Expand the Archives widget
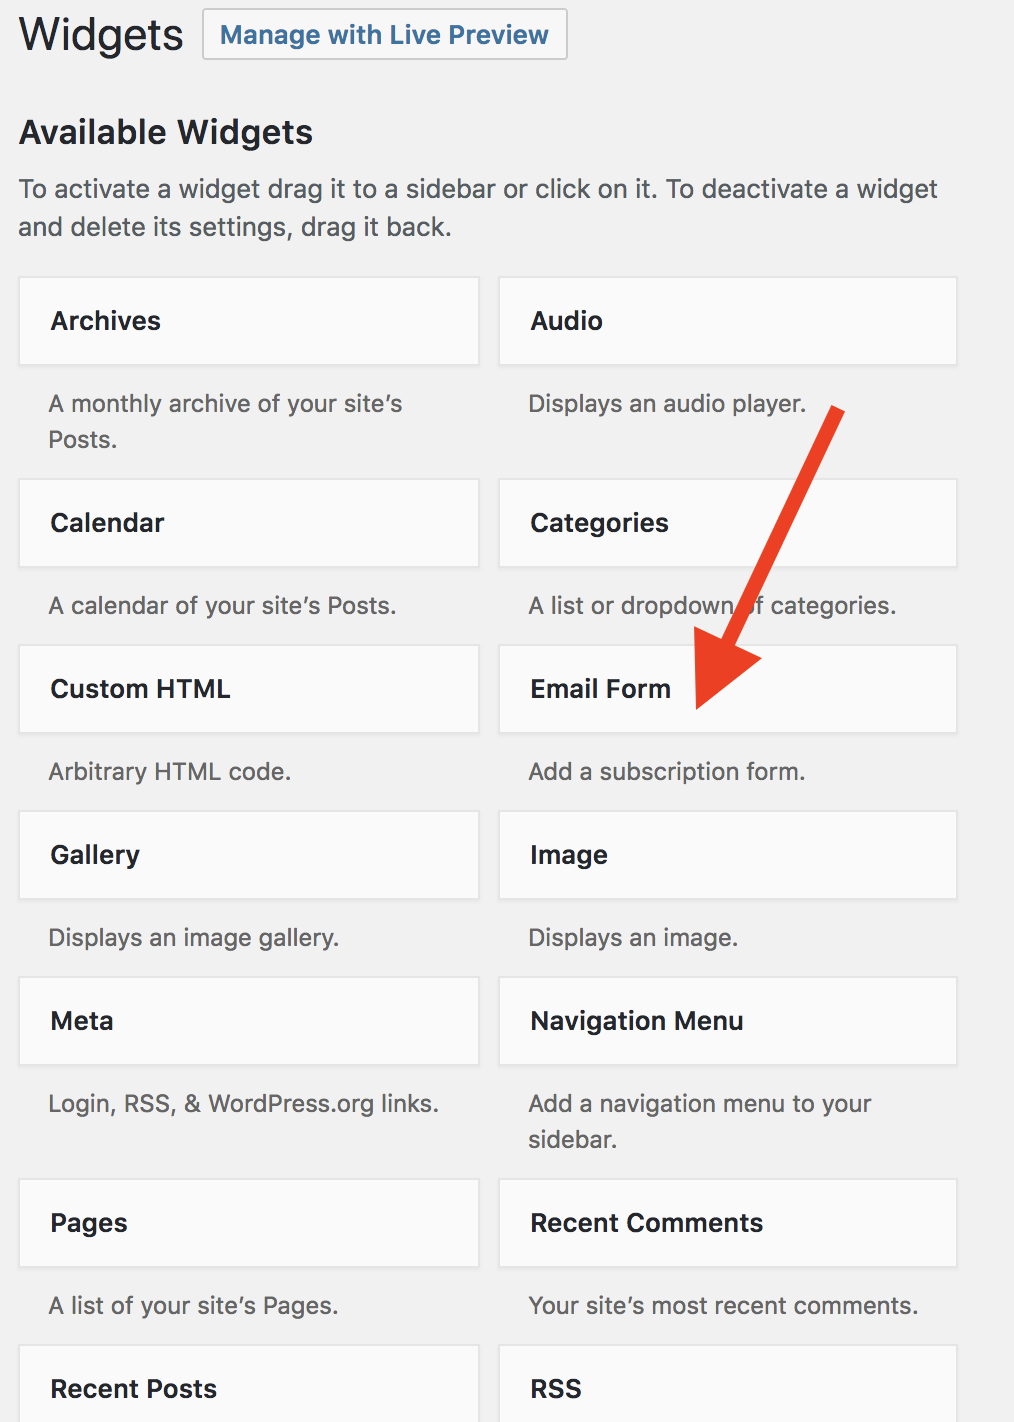This screenshot has width=1014, height=1422. coord(248,320)
